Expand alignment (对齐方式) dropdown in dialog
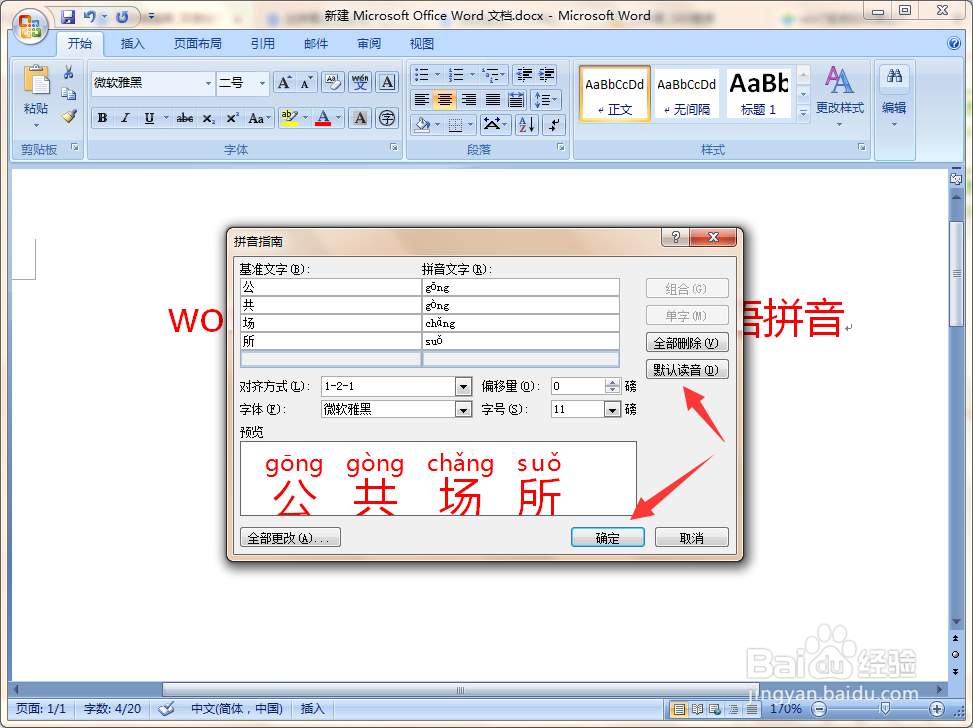Image resolution: width=973 pixels, height=728 pixels. [x=463, y=387]
